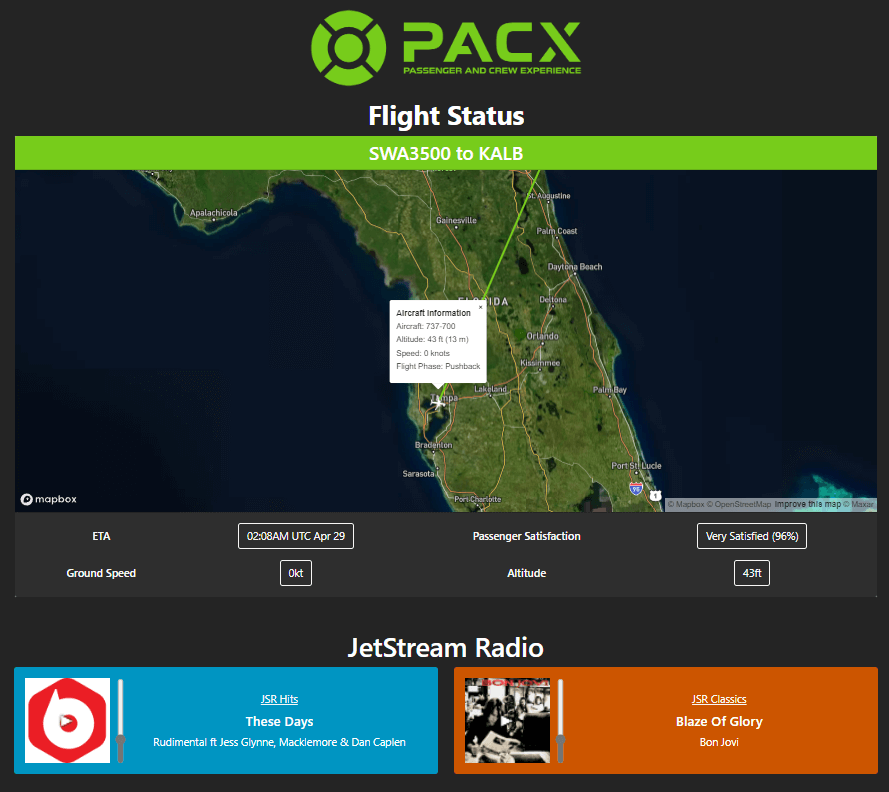Open the JSR Hits link
This screenshot has width=889, height=792.
280,699
